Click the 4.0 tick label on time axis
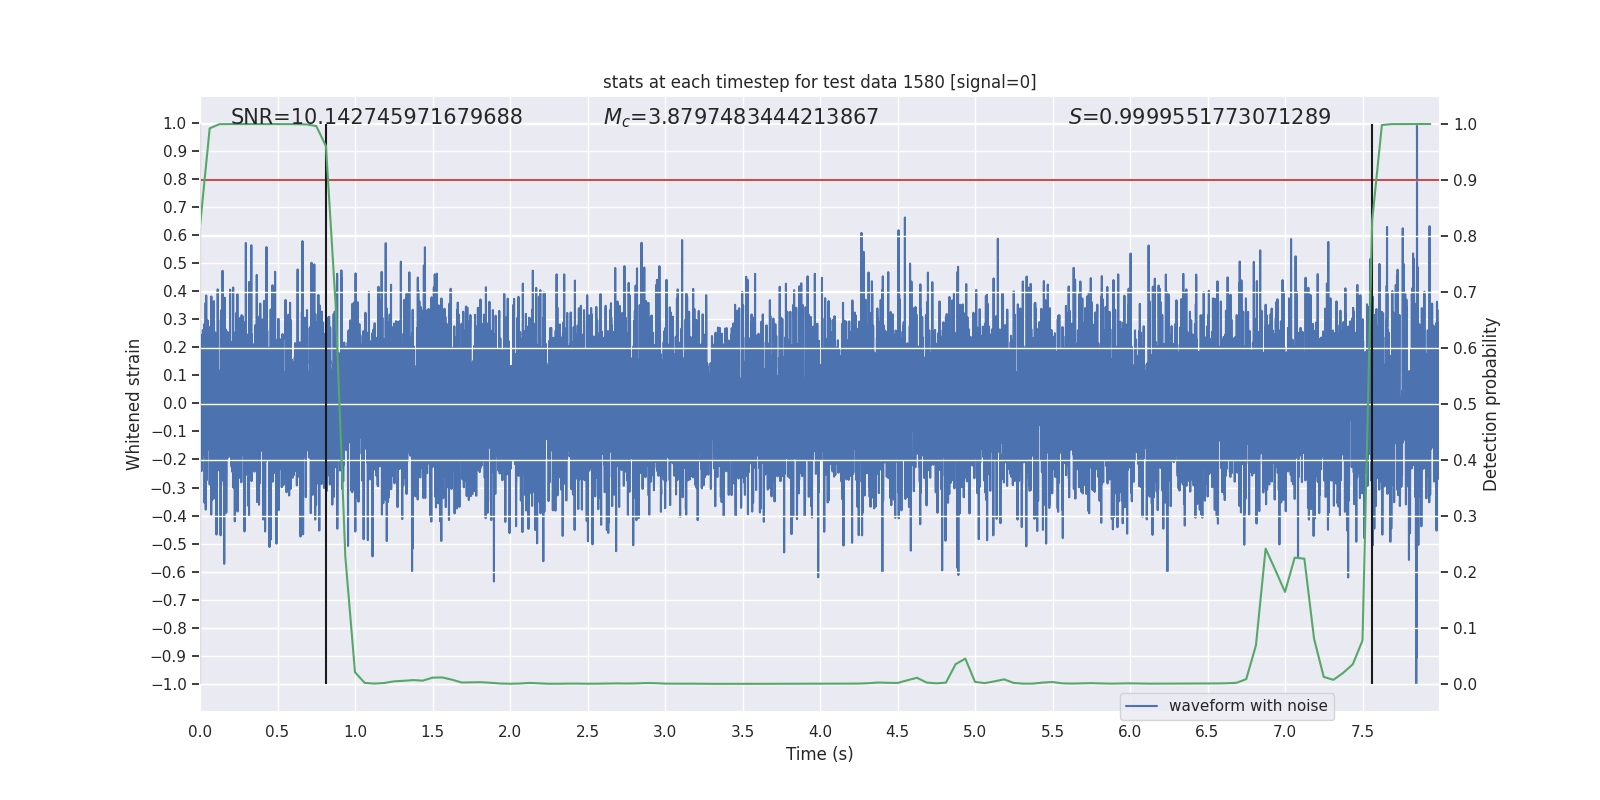The width and height of the screenshot is (1600, 800). [819, 731]
